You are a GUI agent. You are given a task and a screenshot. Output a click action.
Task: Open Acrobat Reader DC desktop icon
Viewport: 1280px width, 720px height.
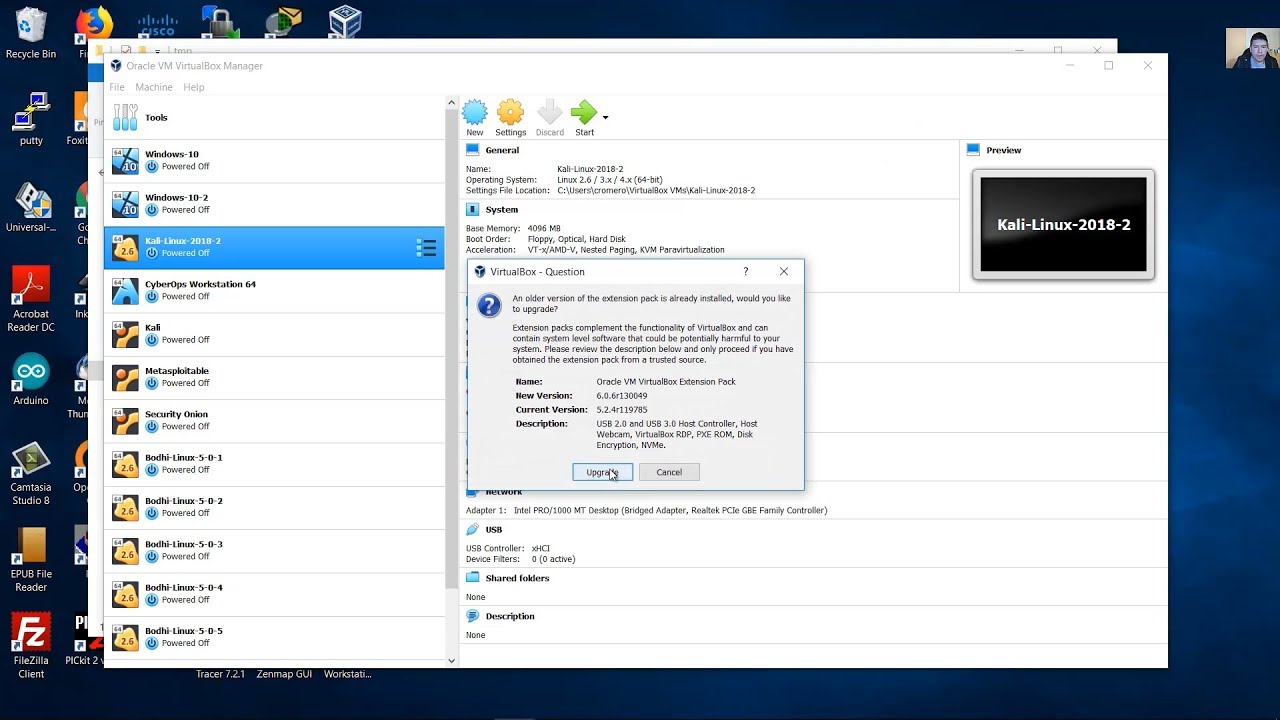pyautogui.click(x=31, y=299)
